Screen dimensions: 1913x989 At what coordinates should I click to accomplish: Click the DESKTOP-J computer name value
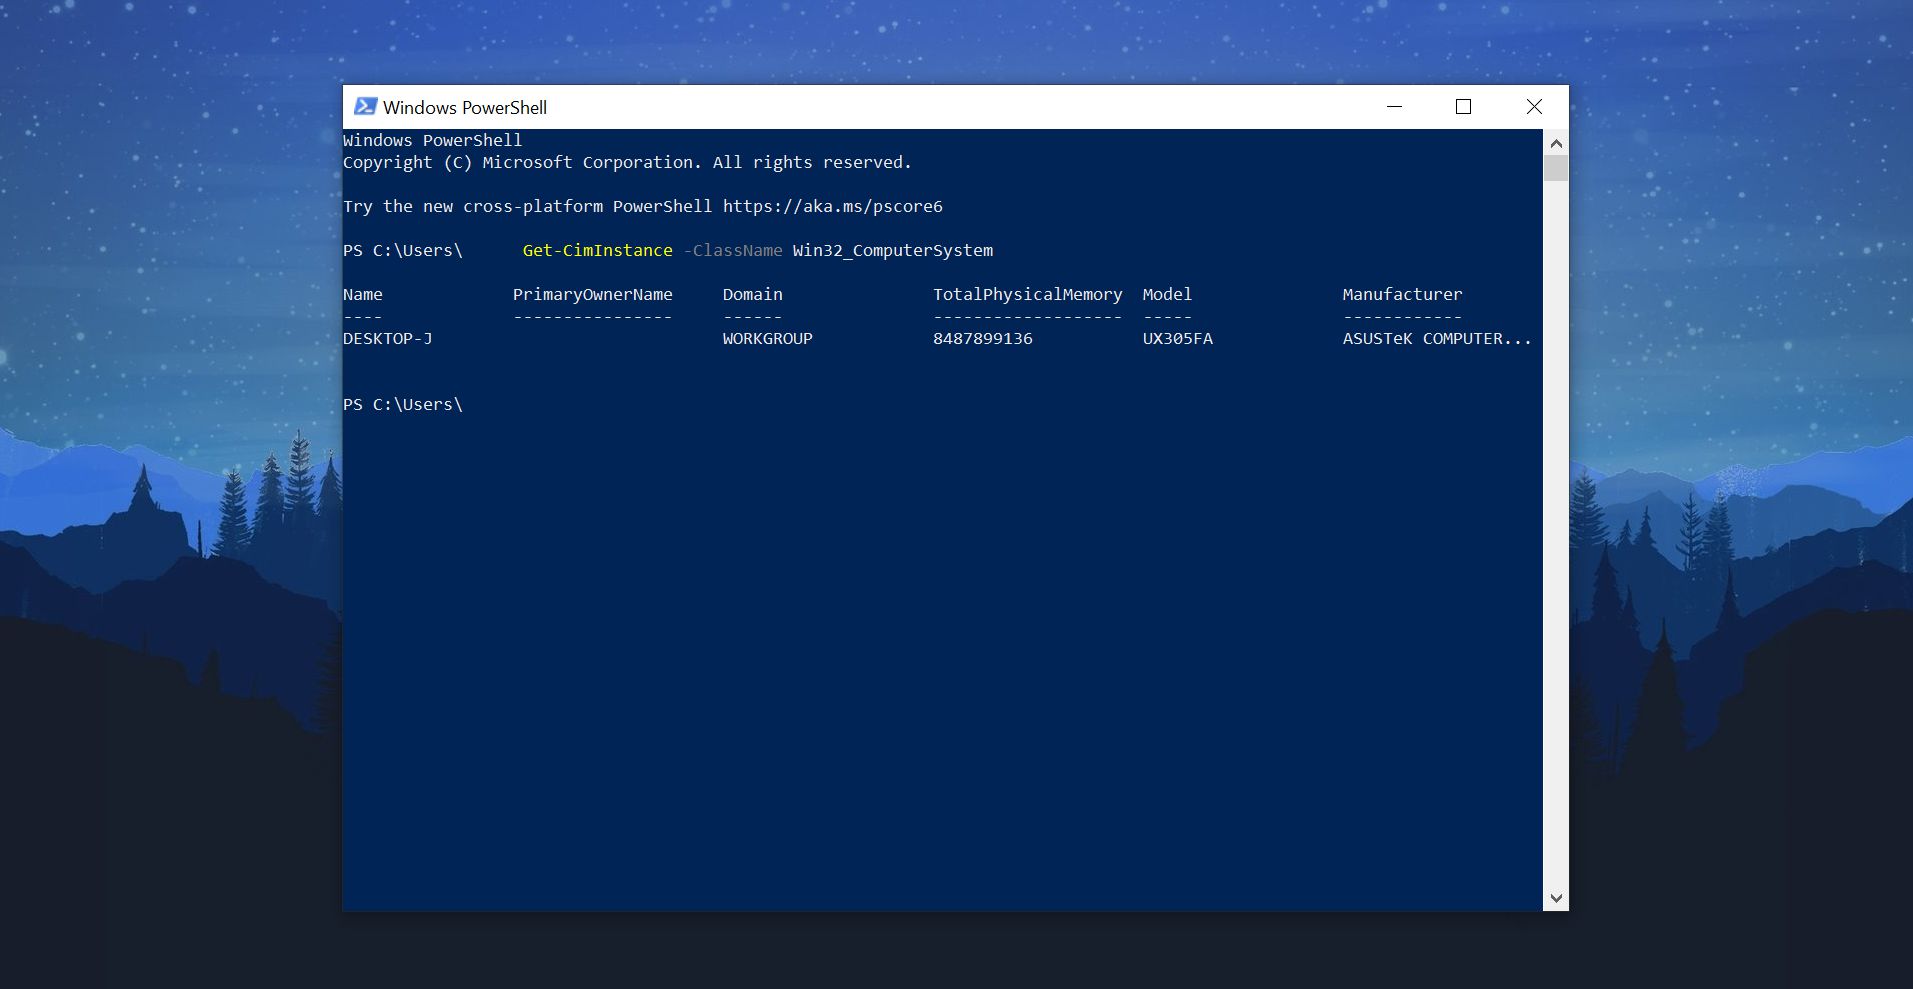tap(388, 338)
